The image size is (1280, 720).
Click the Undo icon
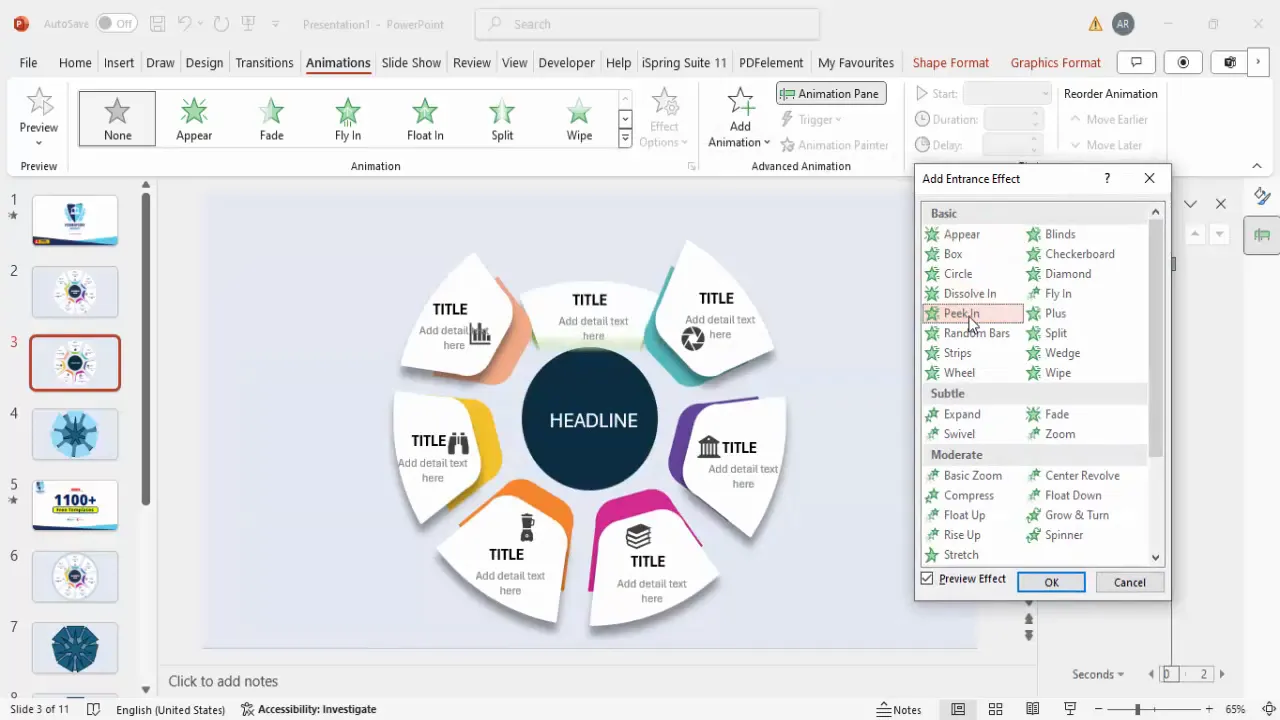pos(184,24)
